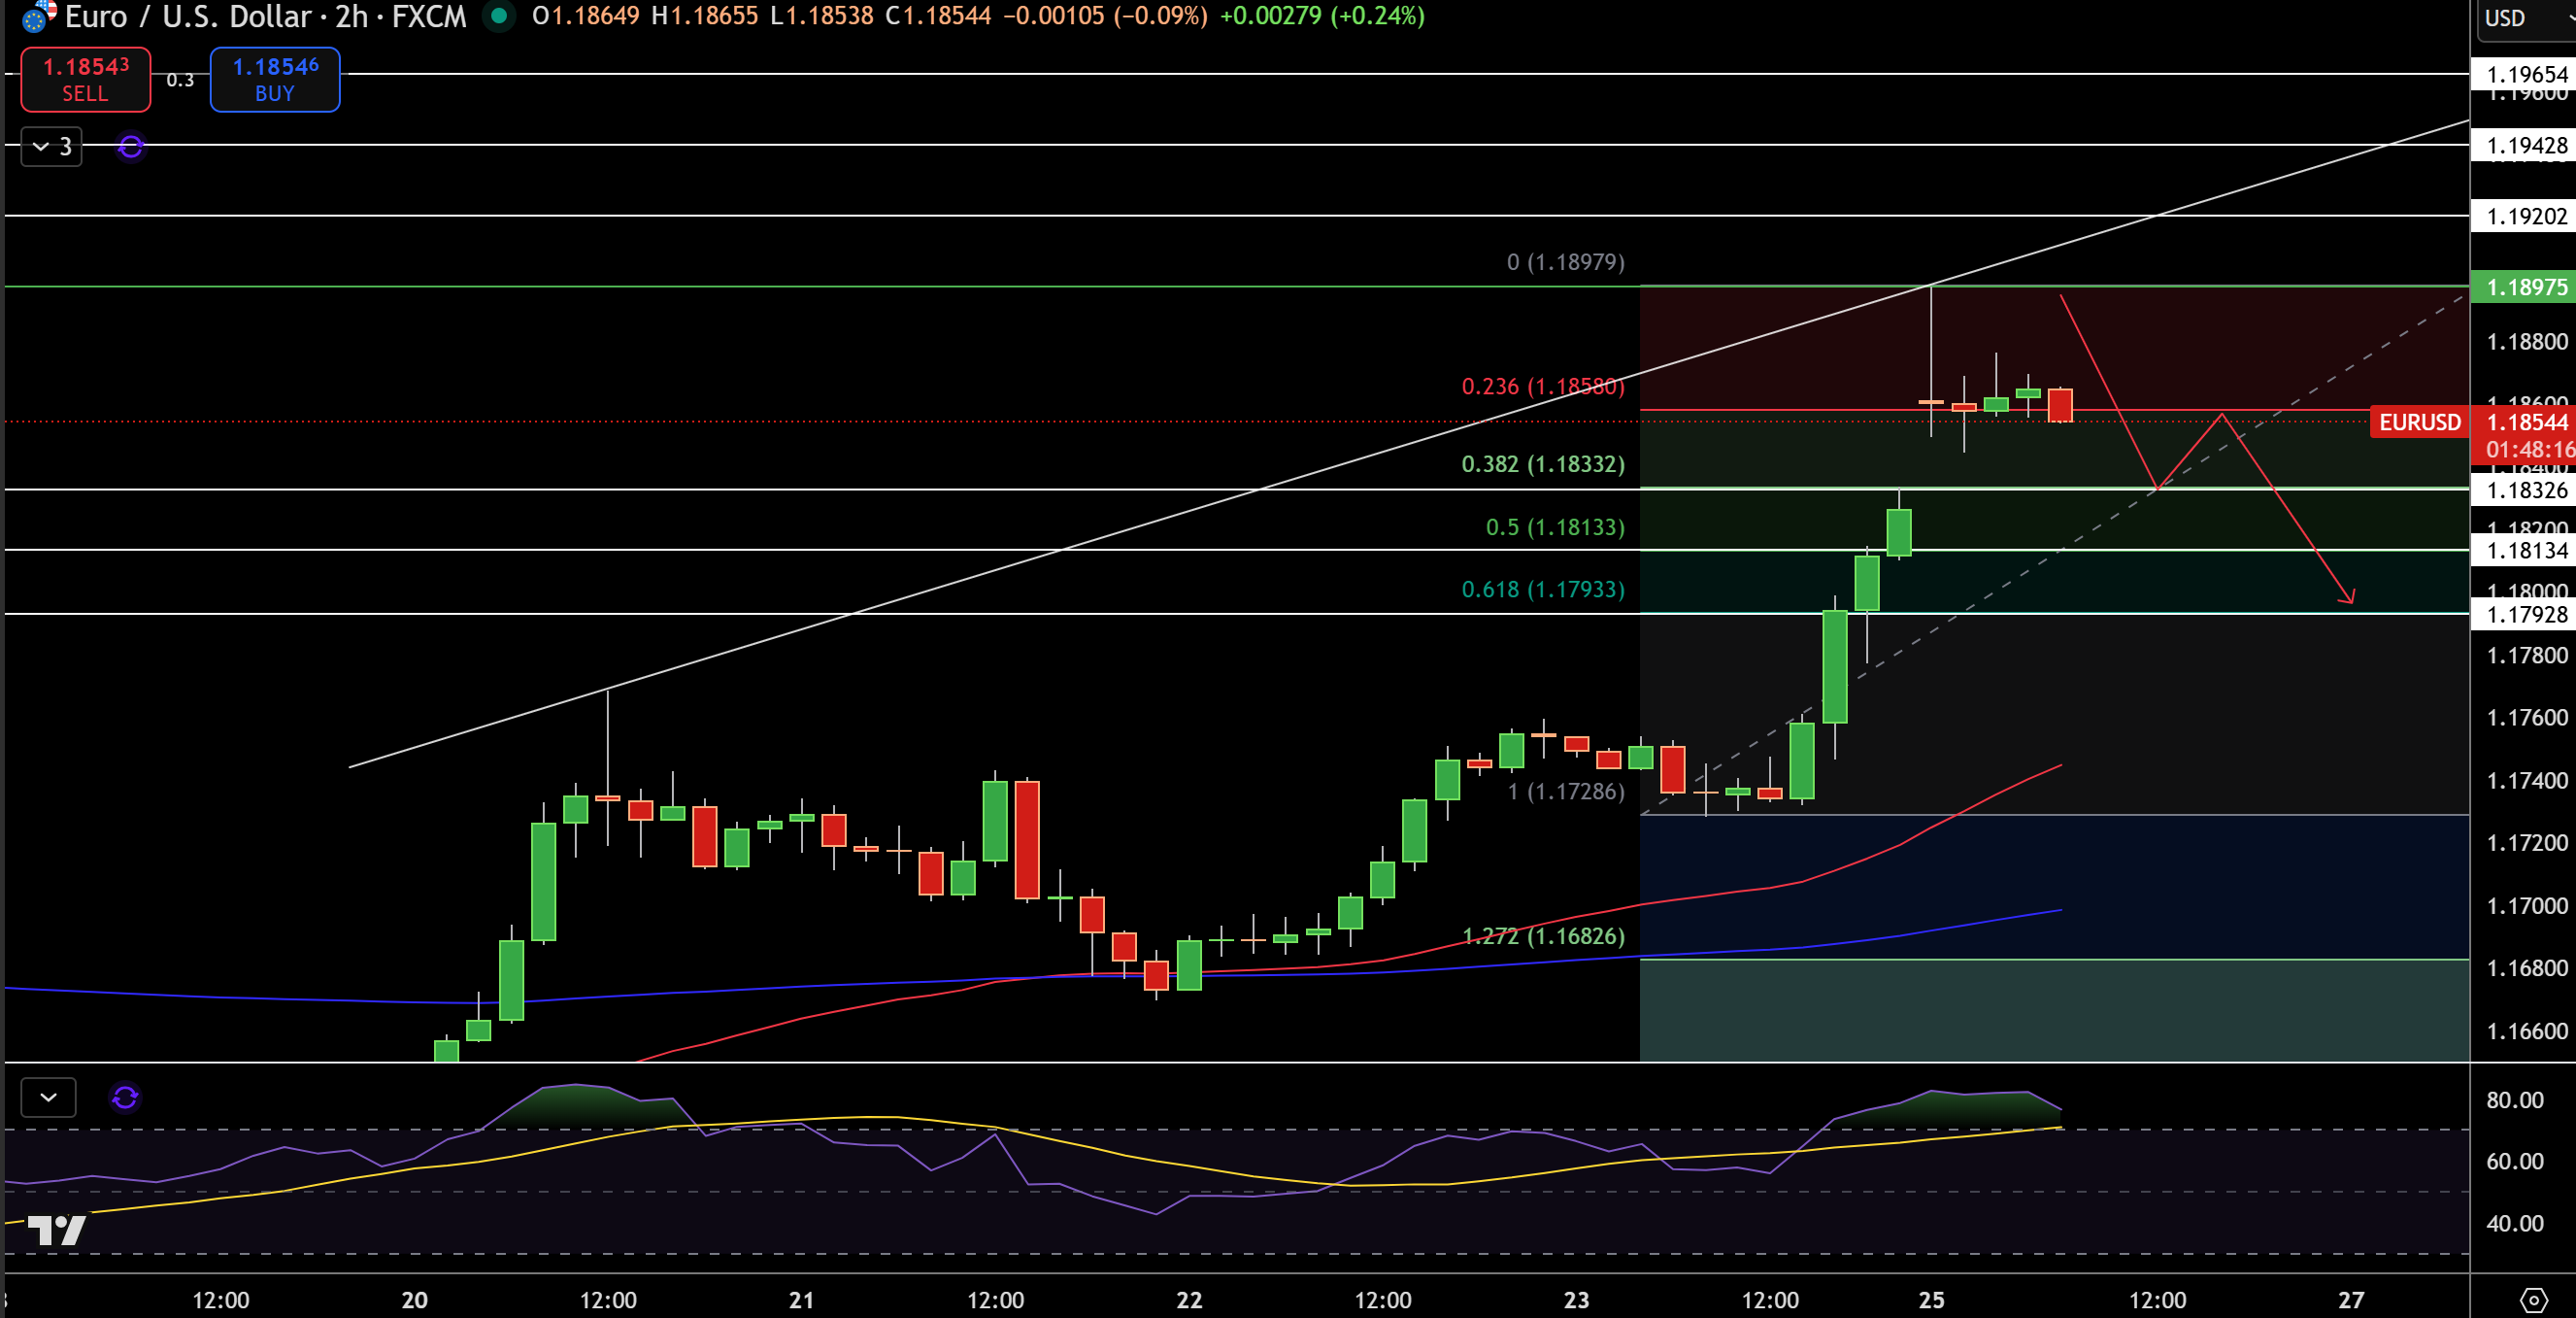Click the BUY button showing 1.18546

pos(274,80)
